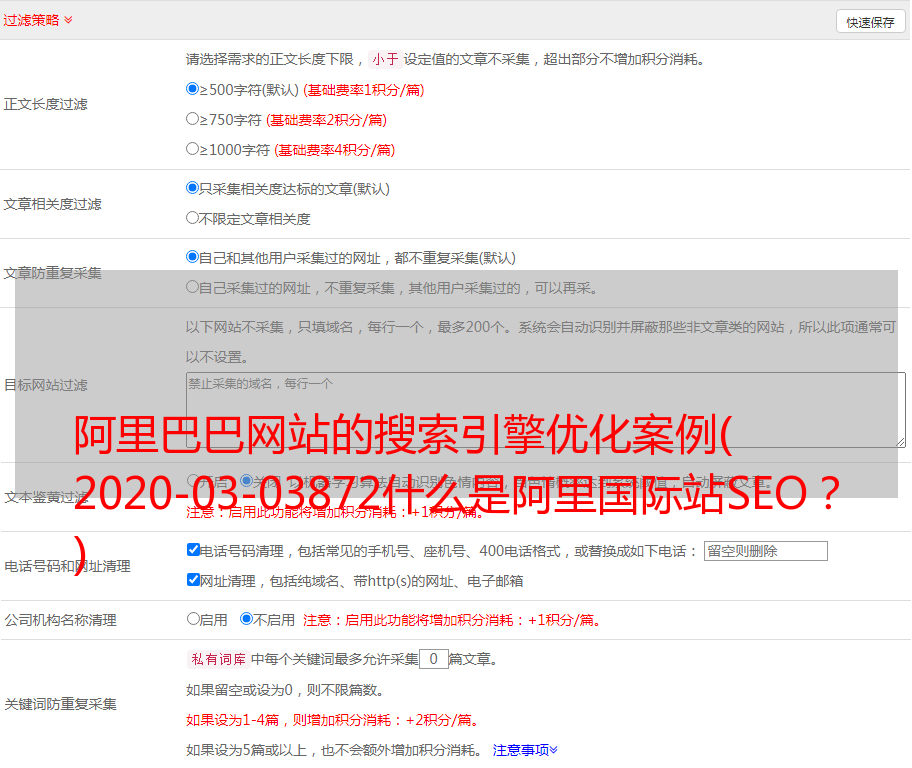The height and width of the screenshot is (768, 912).
Task: Click the 基础费率1积分/篇 red text
Action: coord(364,90)
